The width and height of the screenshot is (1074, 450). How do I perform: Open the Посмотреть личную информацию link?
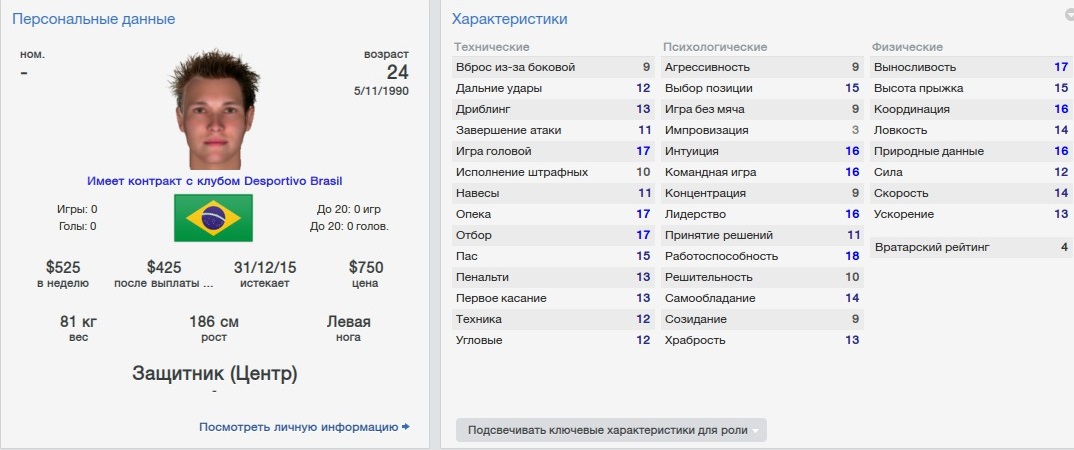(x=304, y=427)
